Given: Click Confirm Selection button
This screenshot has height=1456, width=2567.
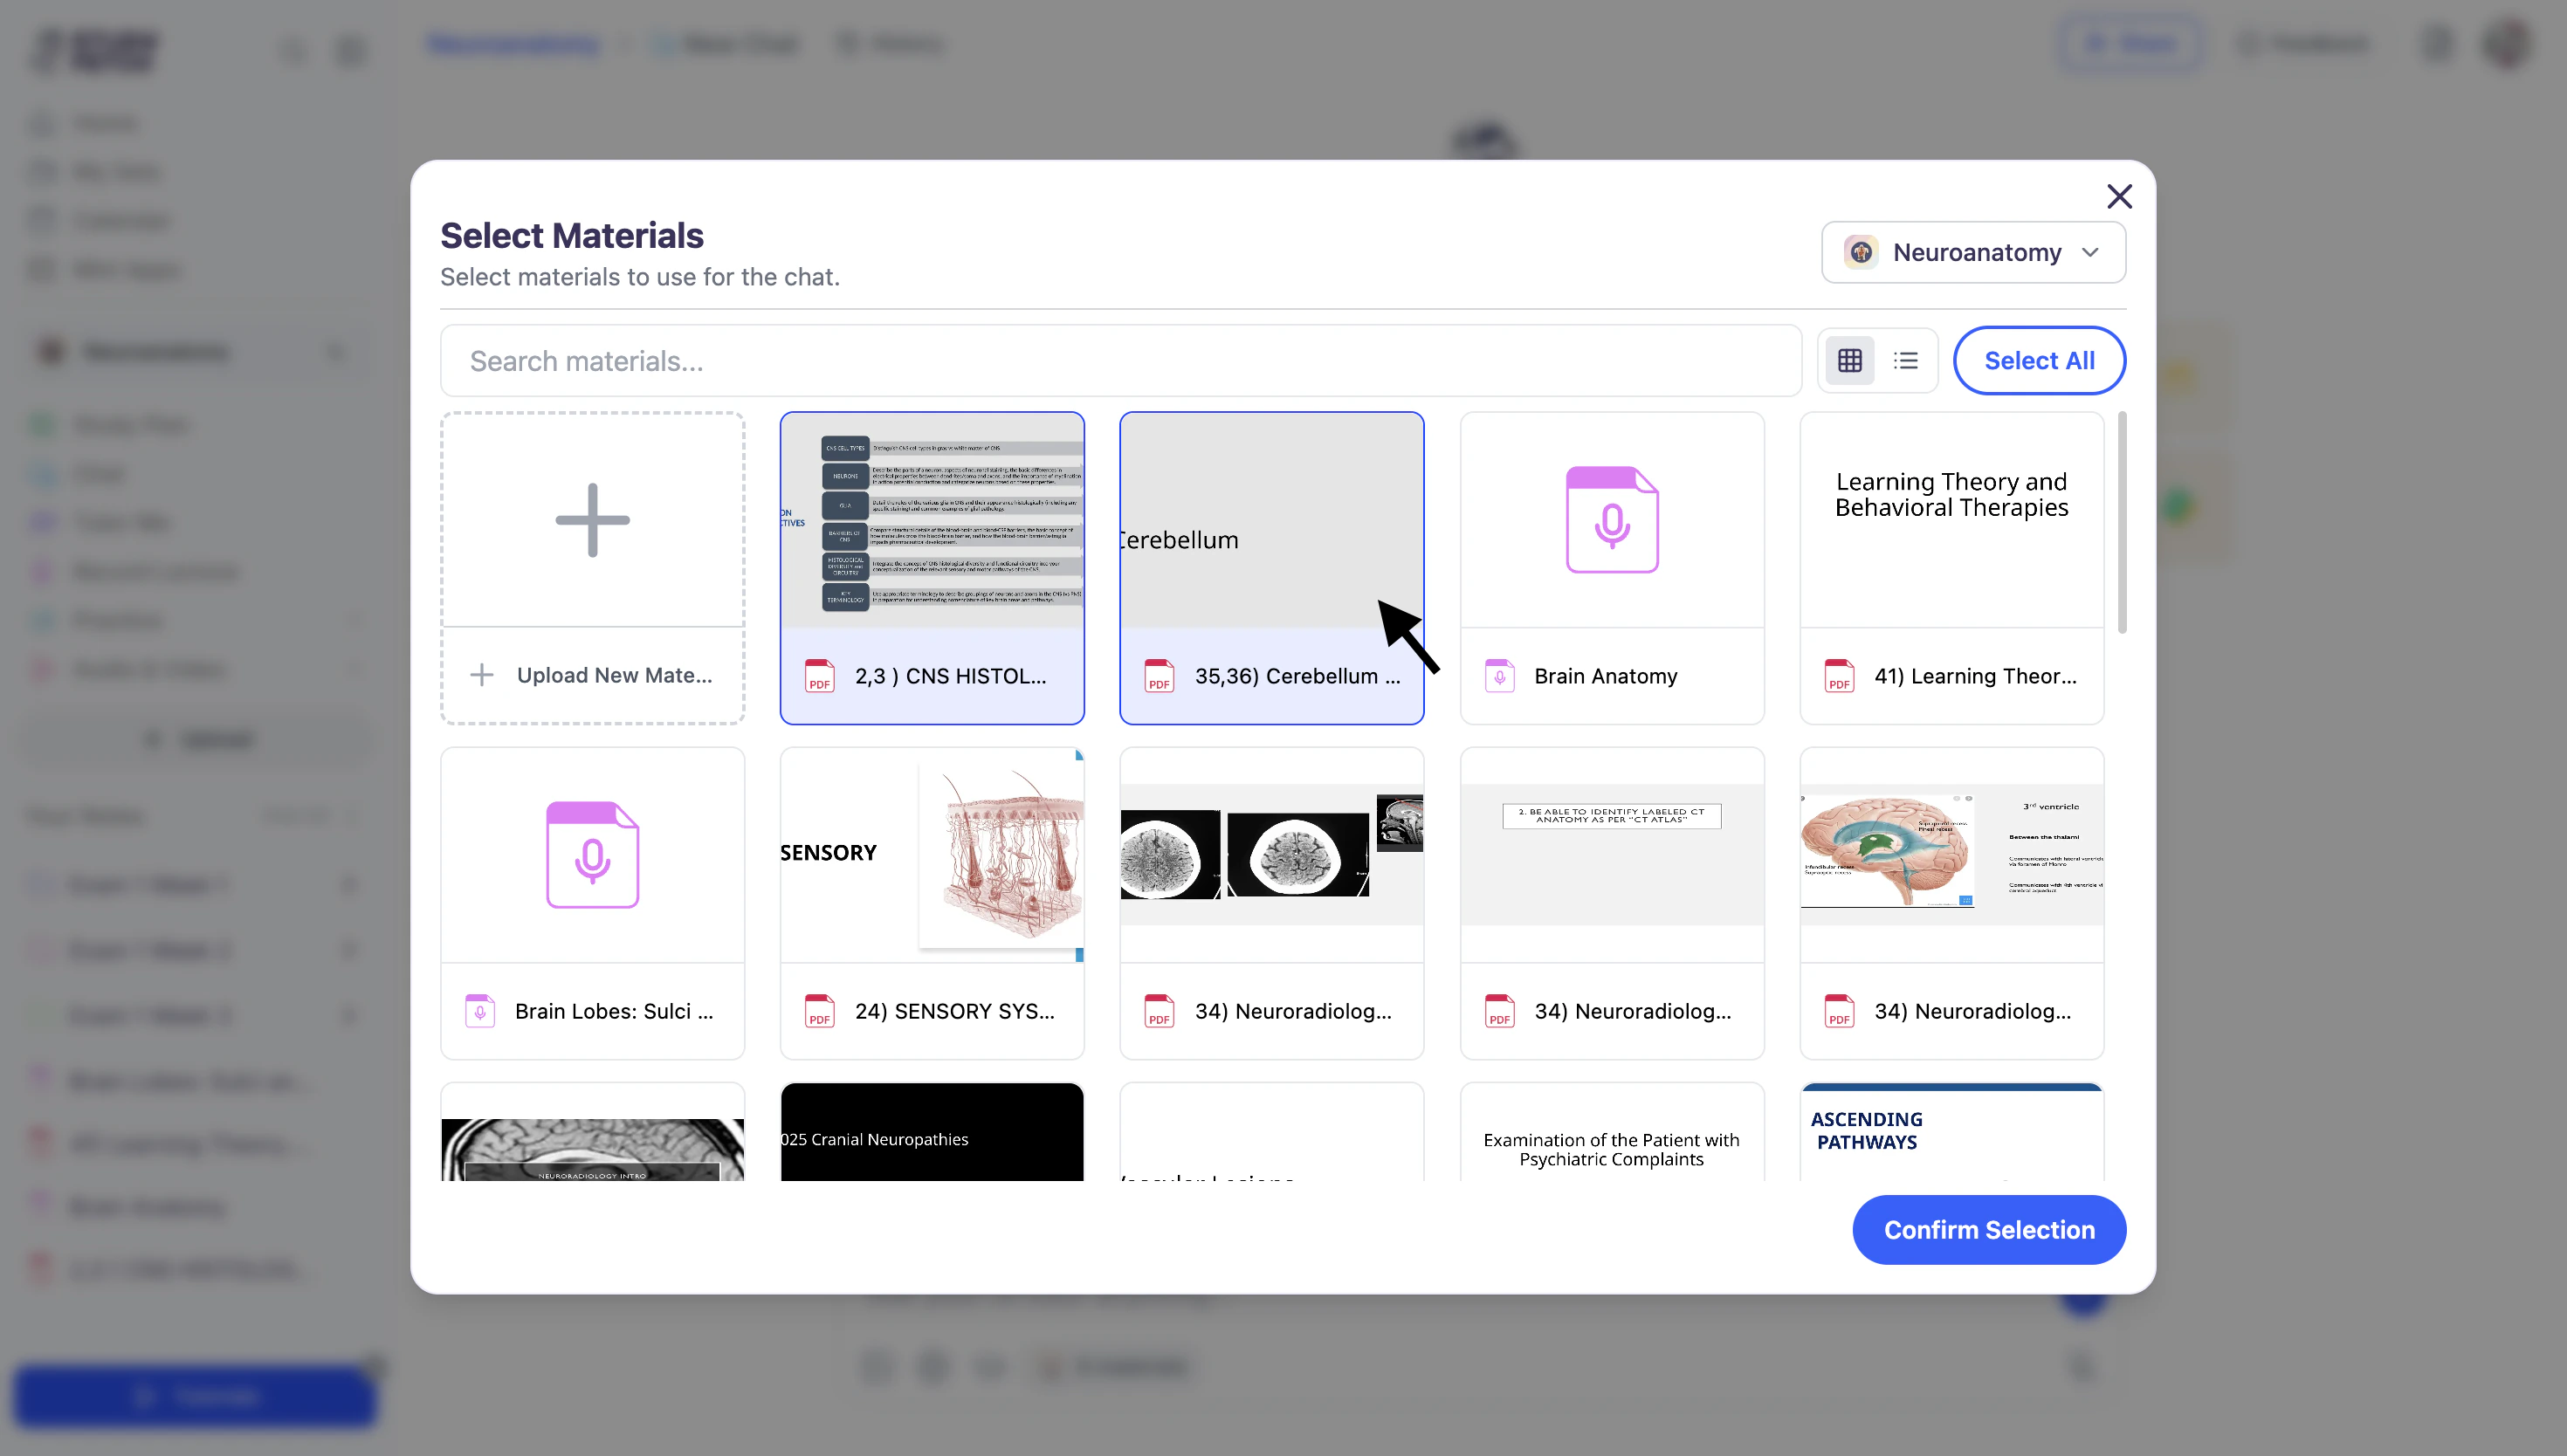Looking at the screenshot, I should (x=1988, y=1230).
